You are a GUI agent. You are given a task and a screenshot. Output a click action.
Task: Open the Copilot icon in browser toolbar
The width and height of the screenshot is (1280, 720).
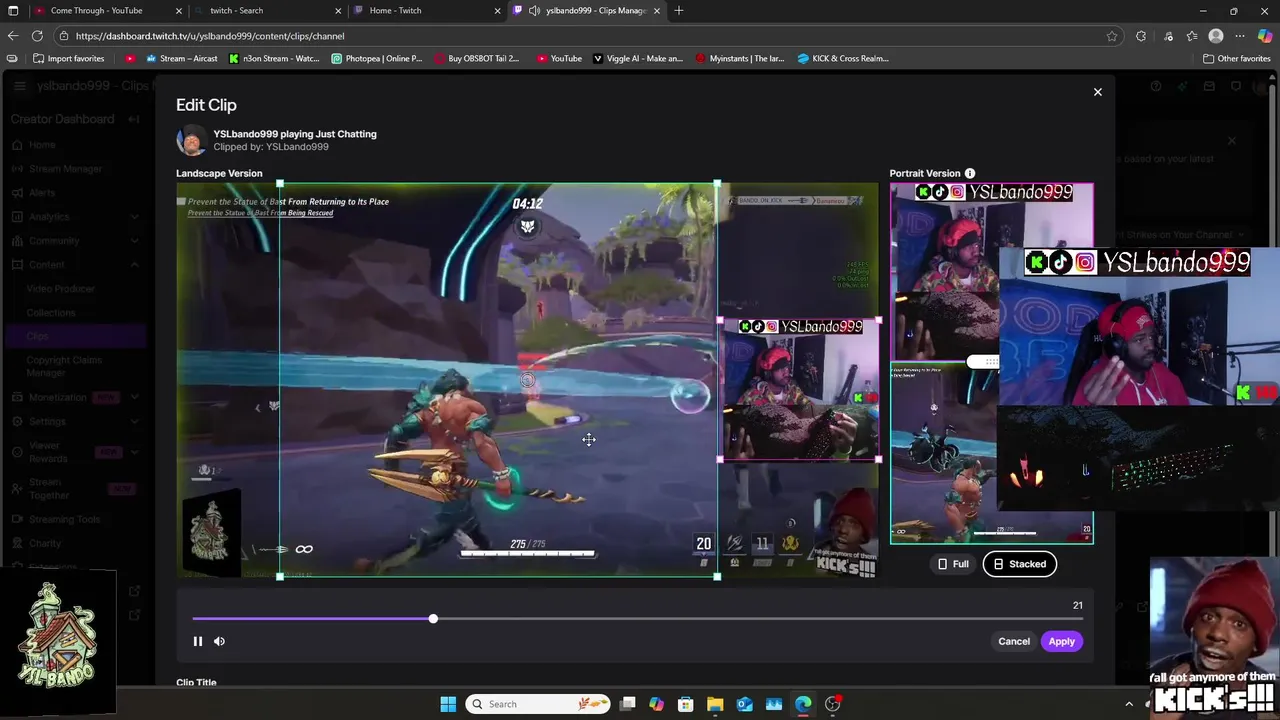click(1265, 36)
